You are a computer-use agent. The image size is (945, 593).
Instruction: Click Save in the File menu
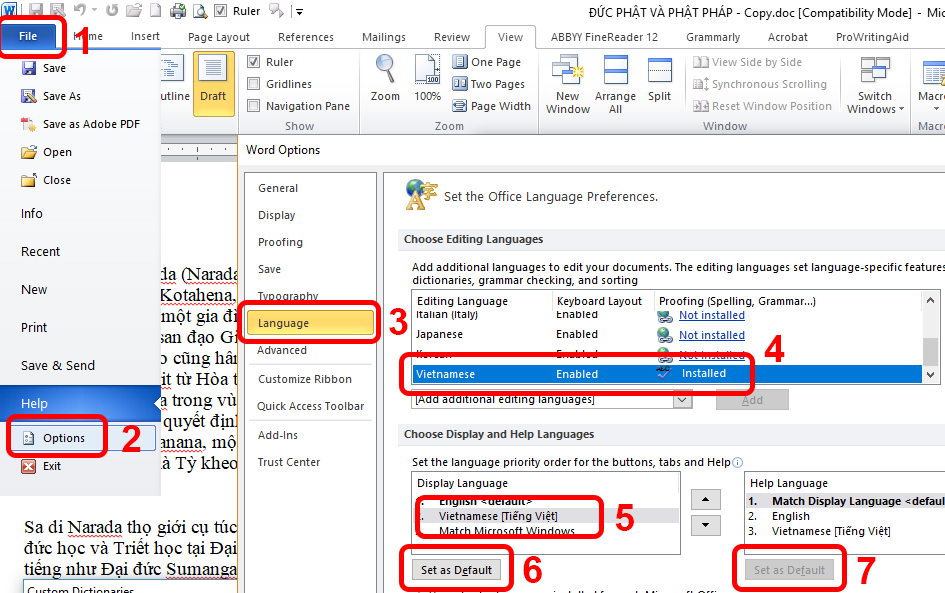[43, 68]
